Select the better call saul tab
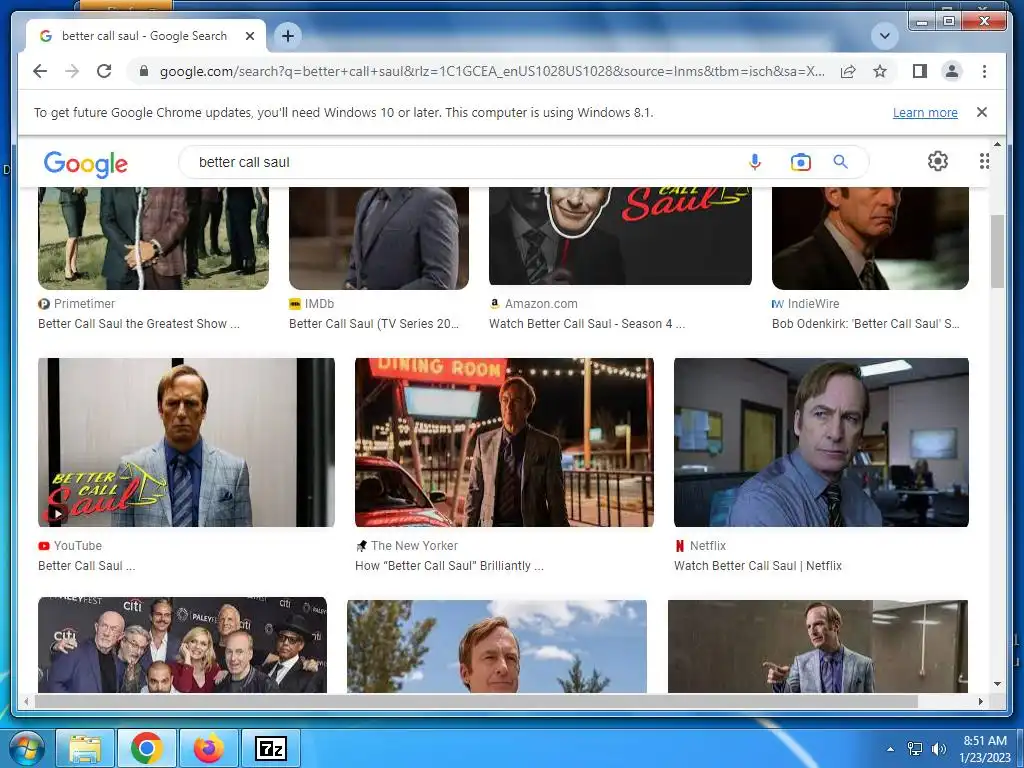This screenshot has width=1024, height=768. click(x=146, y=36)
